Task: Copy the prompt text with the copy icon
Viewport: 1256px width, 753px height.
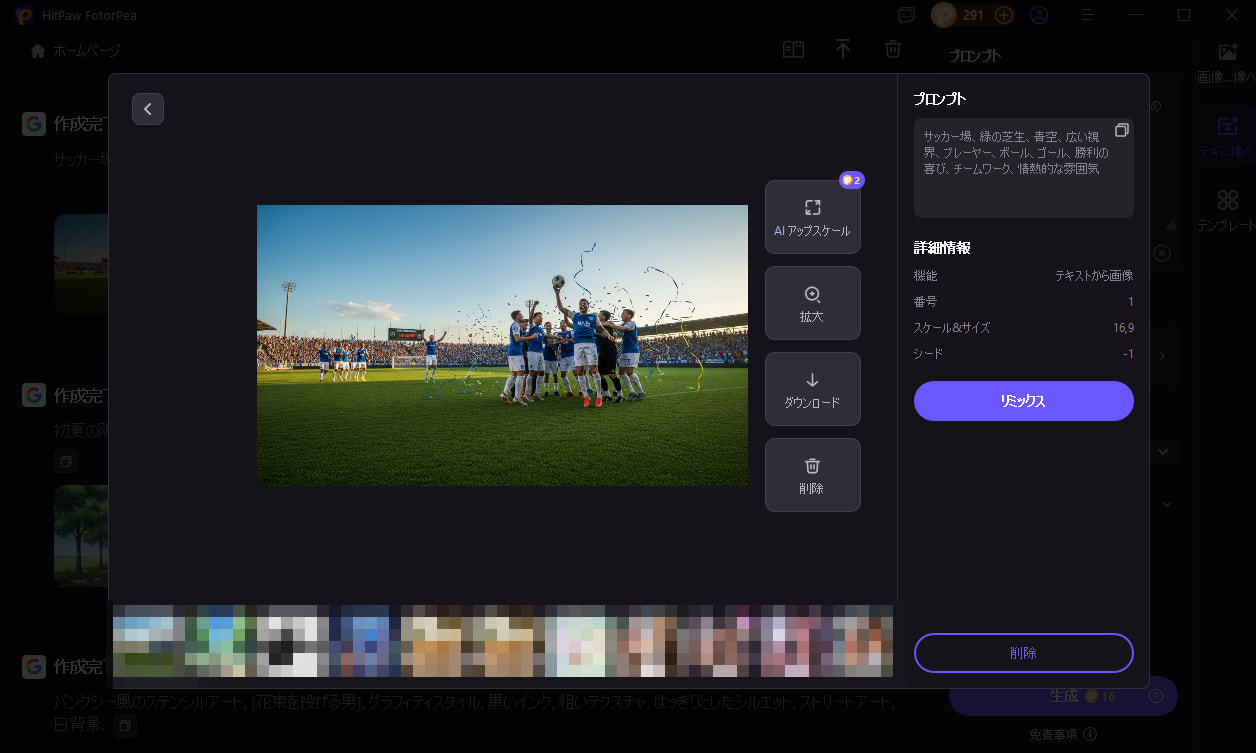Action: (x=1121, y=130)
